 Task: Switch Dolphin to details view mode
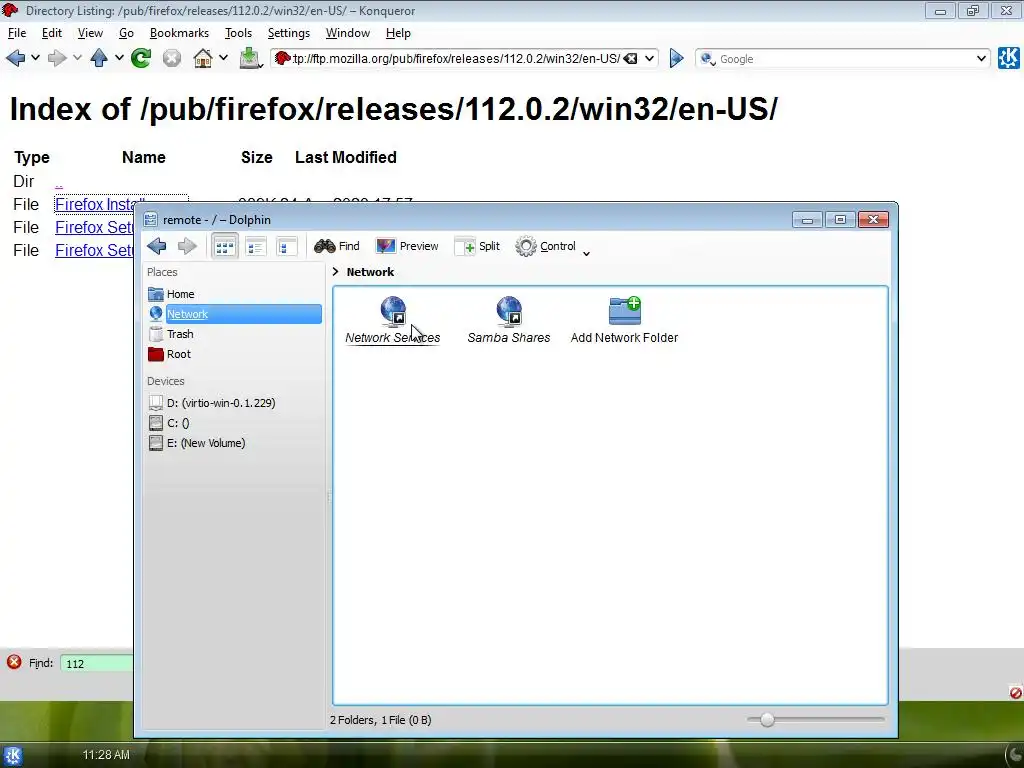pyautogui.click(x=286, y=247)
